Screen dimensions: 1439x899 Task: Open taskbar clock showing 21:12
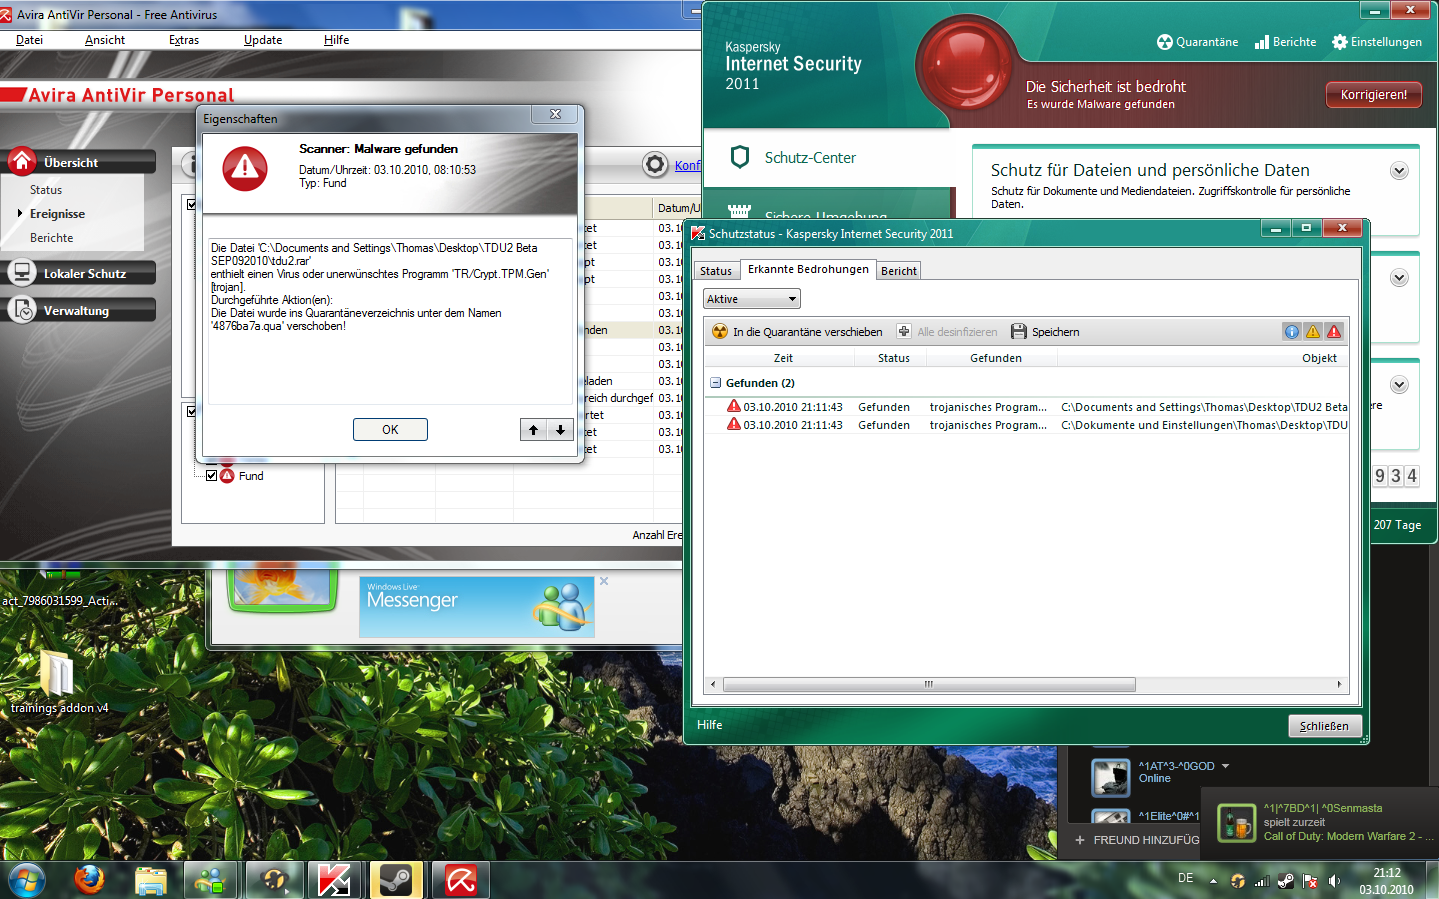pos(1386,881)
